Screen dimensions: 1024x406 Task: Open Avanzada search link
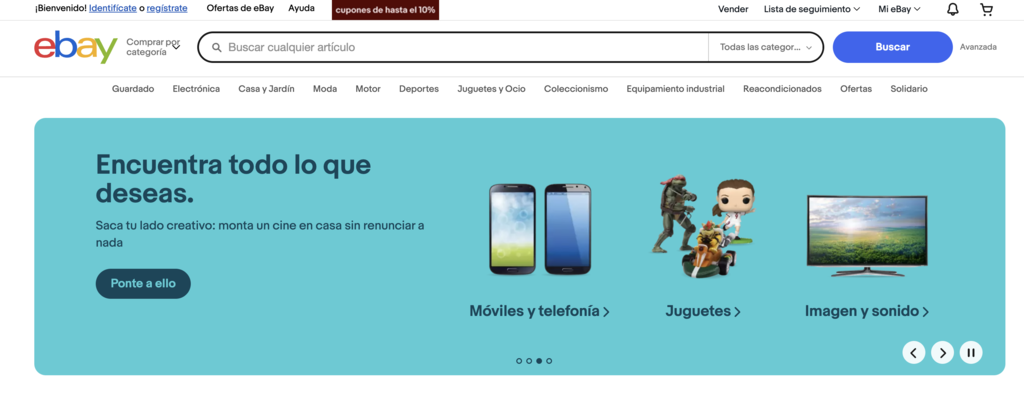click(x=978, y=47)
